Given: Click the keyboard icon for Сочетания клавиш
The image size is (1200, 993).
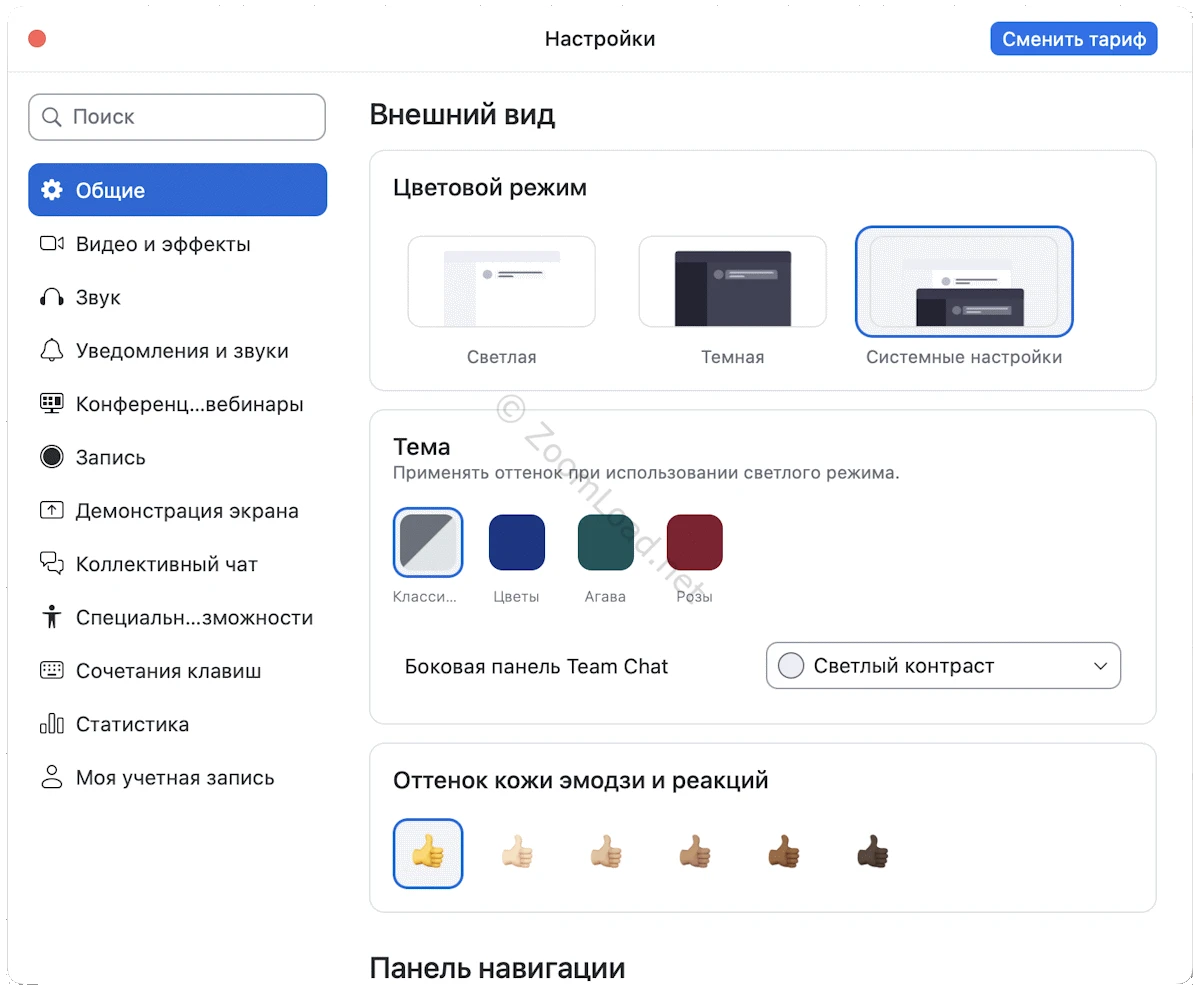Looking at the screenshot, I should [x=51, y=671].
